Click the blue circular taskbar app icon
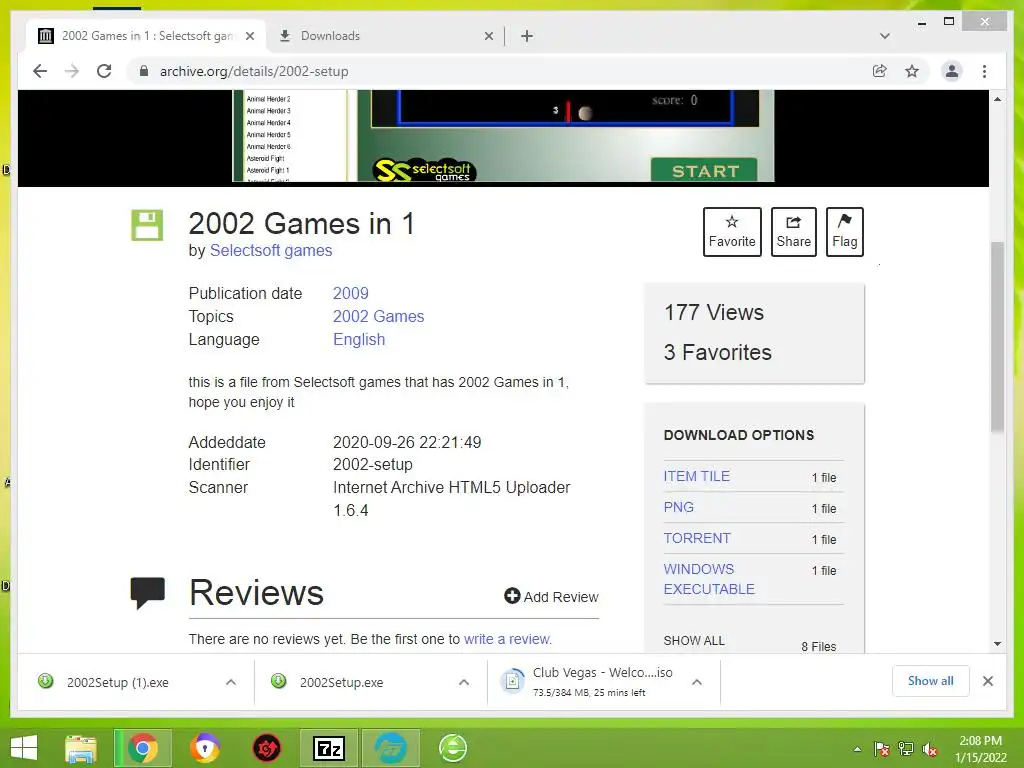This screenshot has height=768, width=1024. click(391, 748)
